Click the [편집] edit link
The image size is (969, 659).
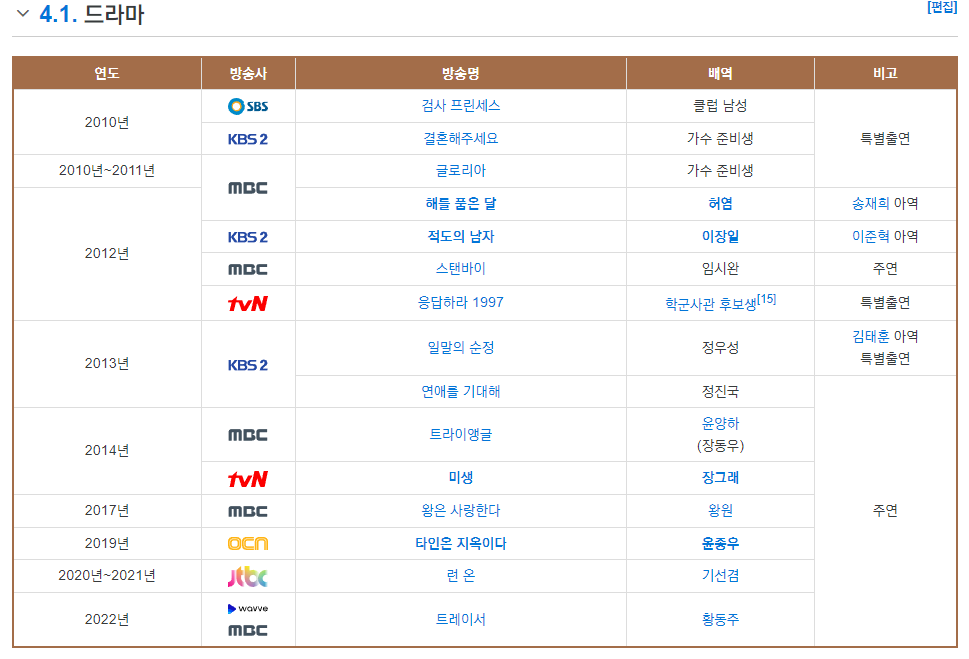pyautogui.click(x=942, y=7)
